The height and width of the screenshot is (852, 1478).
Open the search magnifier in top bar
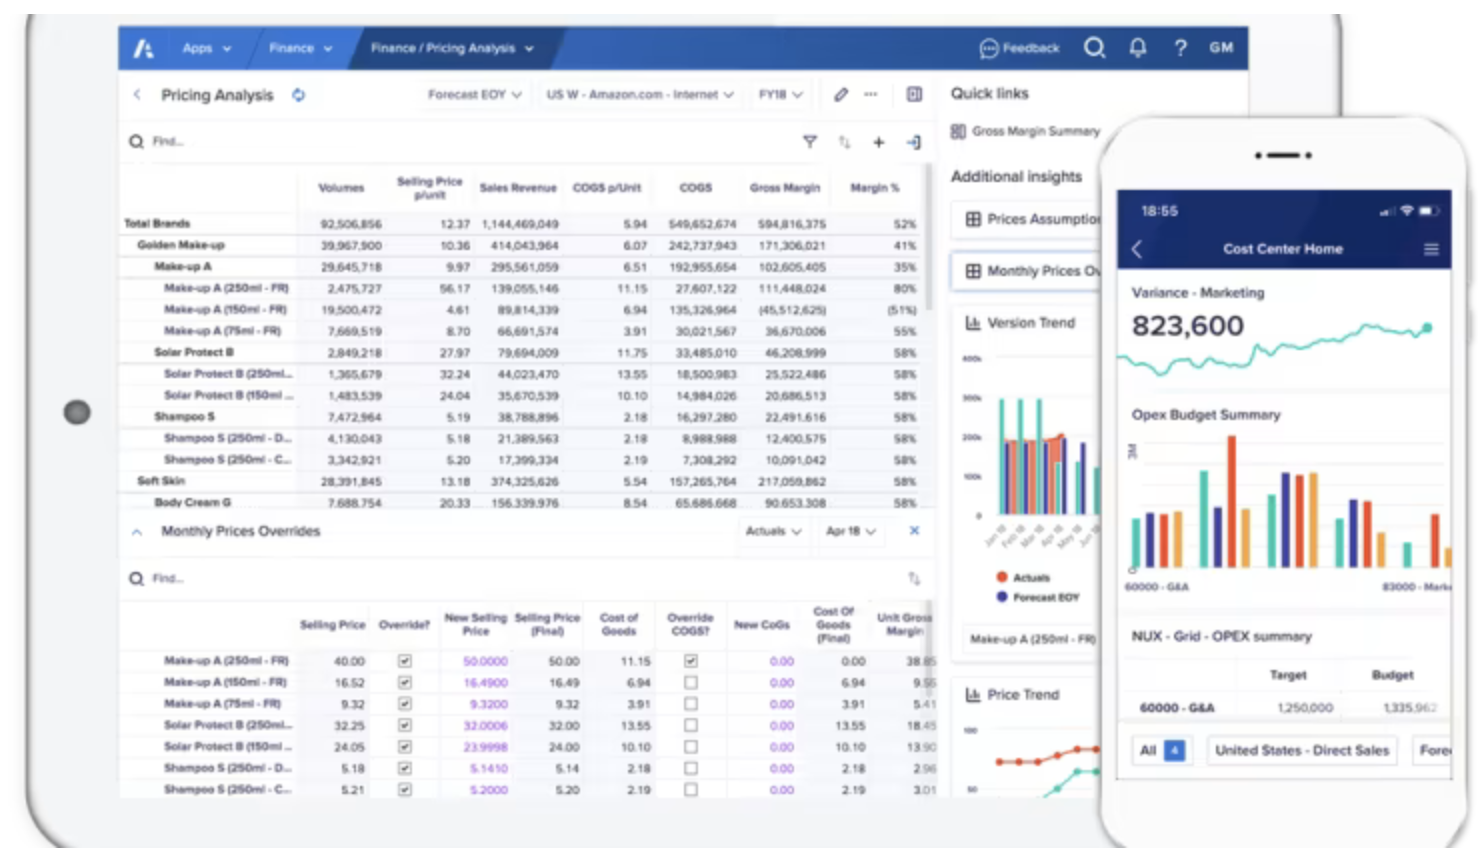[1095, 48]
